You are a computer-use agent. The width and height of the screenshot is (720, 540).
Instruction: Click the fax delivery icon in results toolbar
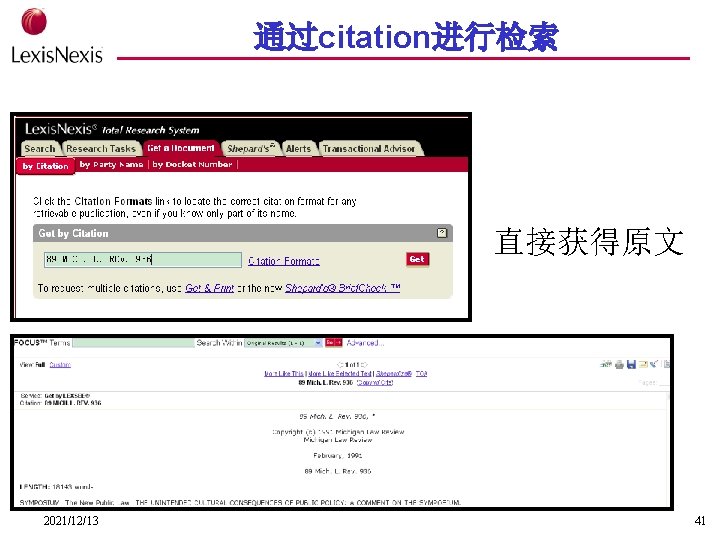pyautogui.click(x=654, y=365)
